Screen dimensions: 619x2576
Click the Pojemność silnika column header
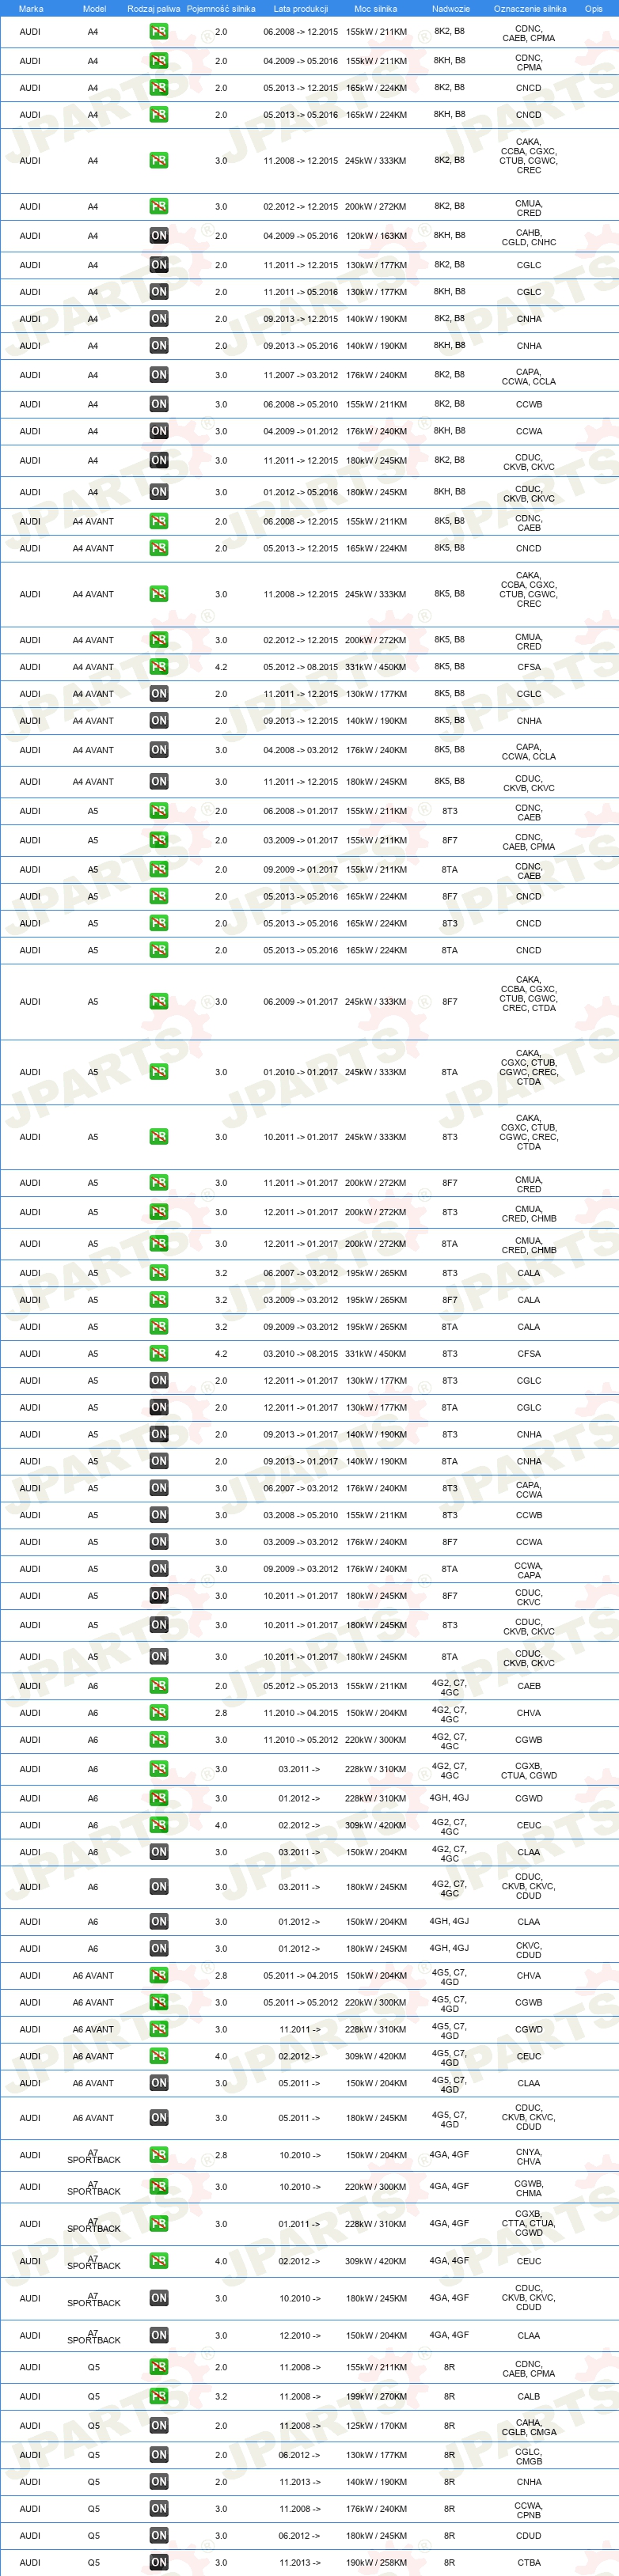coord(221,8)
